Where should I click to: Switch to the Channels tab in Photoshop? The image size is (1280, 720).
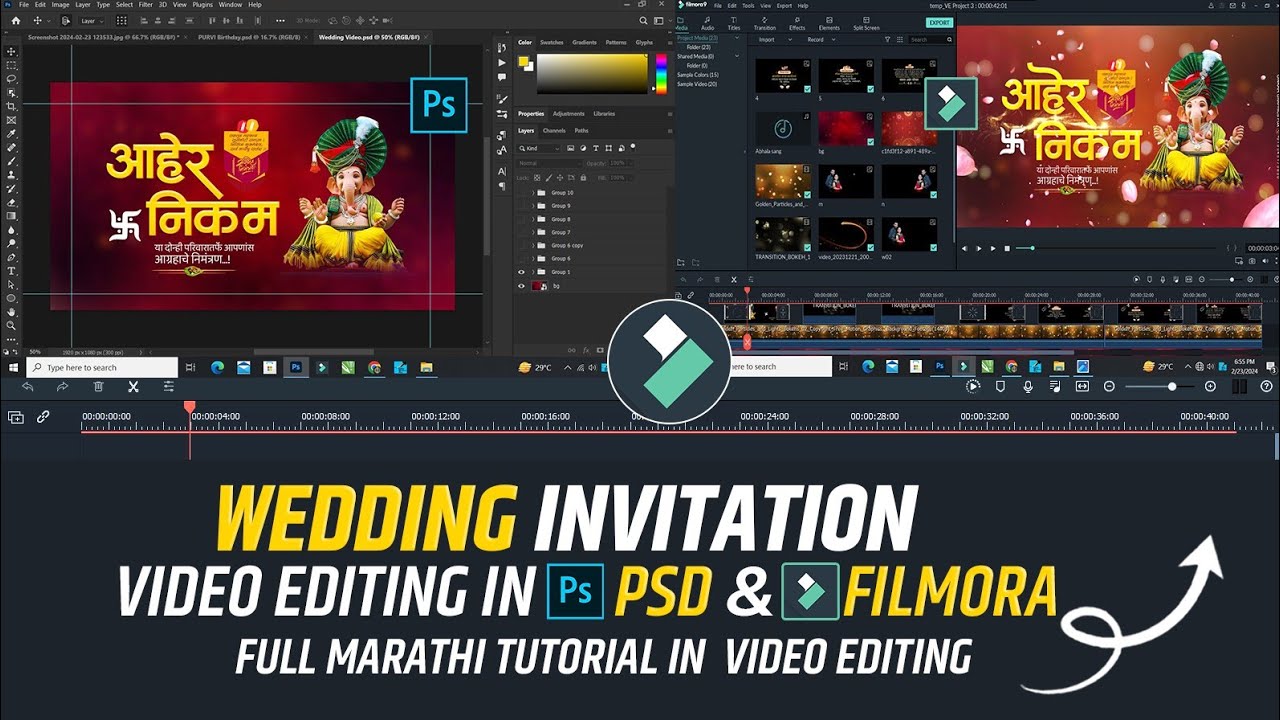pyautogui.click(x=553, y=130)
